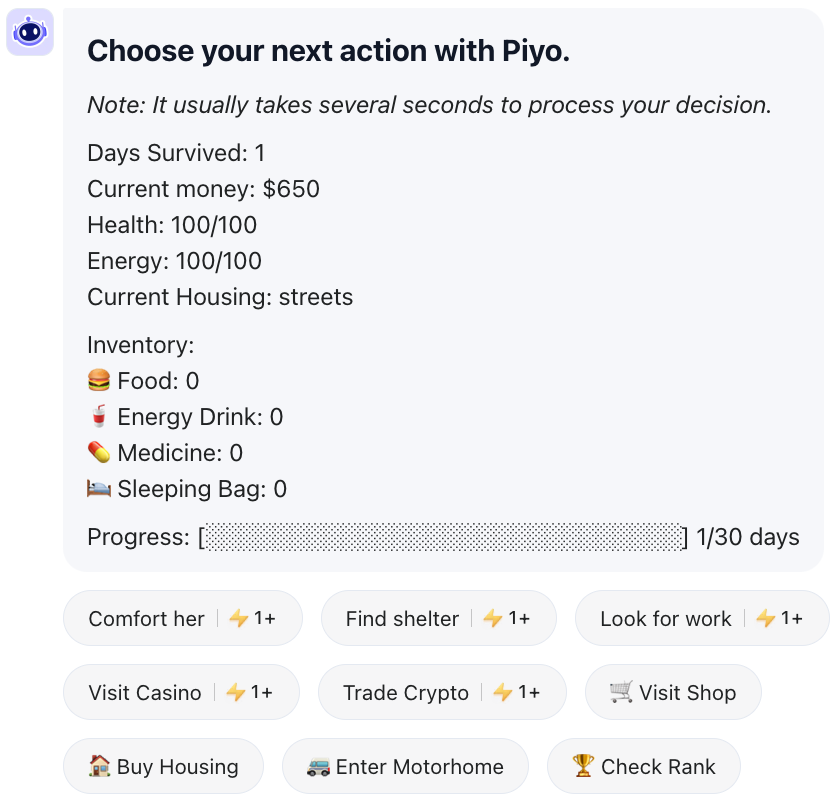The image size is (832, 802).
Task: Click the lightning icon on Find shelter
Action: click(x=492, y=619)
